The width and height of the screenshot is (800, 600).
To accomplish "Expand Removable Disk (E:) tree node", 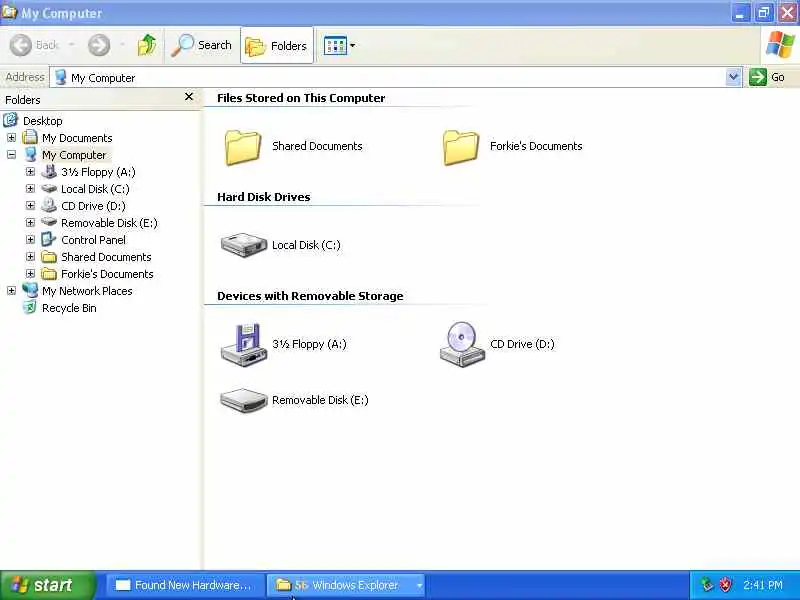I will (x=30, y=222).
